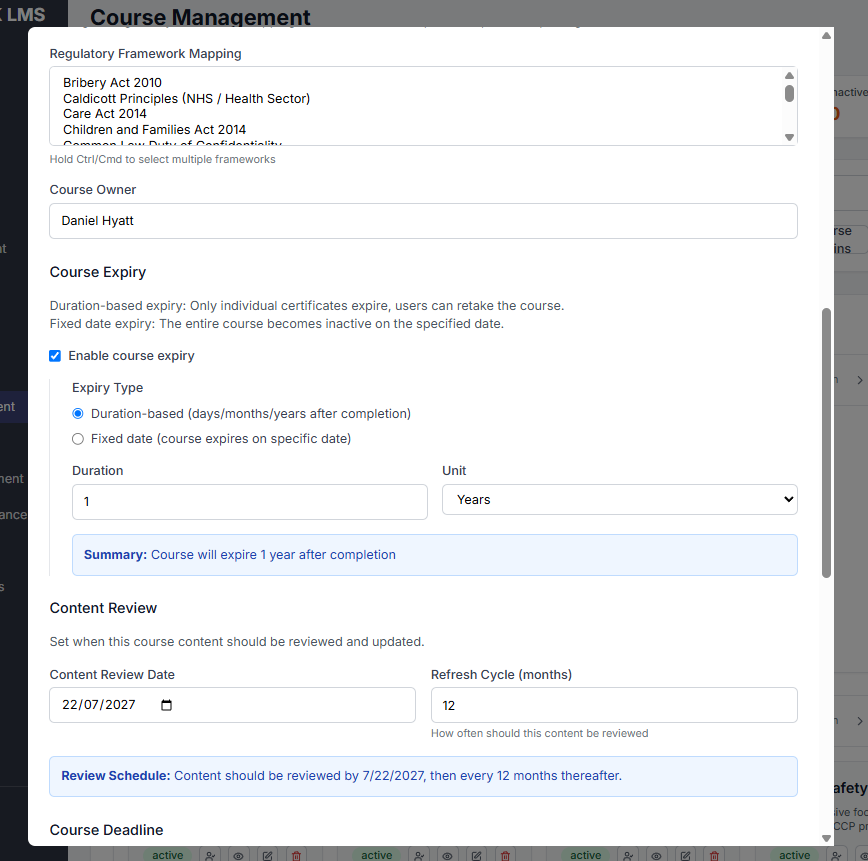
Task: Open the calendar picker in Content Review Date
Action: [x=166, y=705]
